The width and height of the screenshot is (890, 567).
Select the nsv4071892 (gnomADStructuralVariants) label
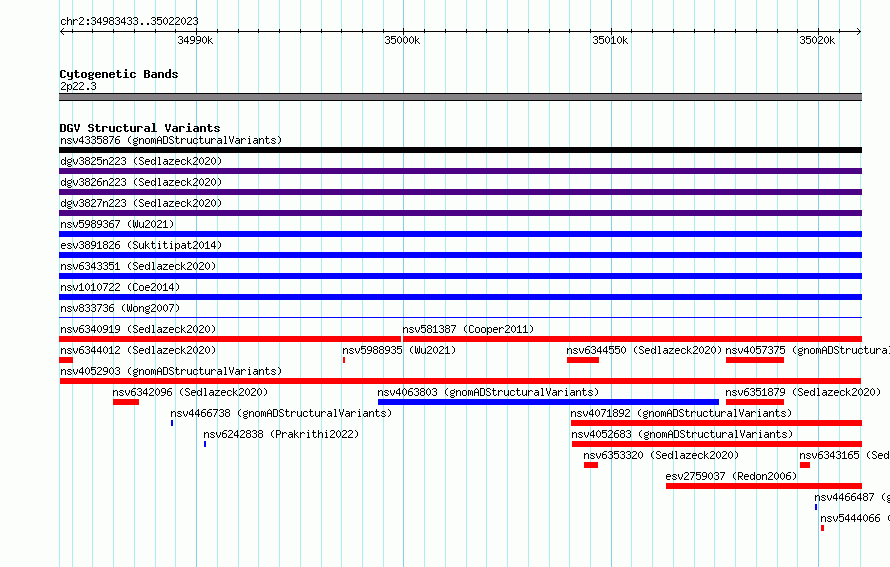click(681, 413)
